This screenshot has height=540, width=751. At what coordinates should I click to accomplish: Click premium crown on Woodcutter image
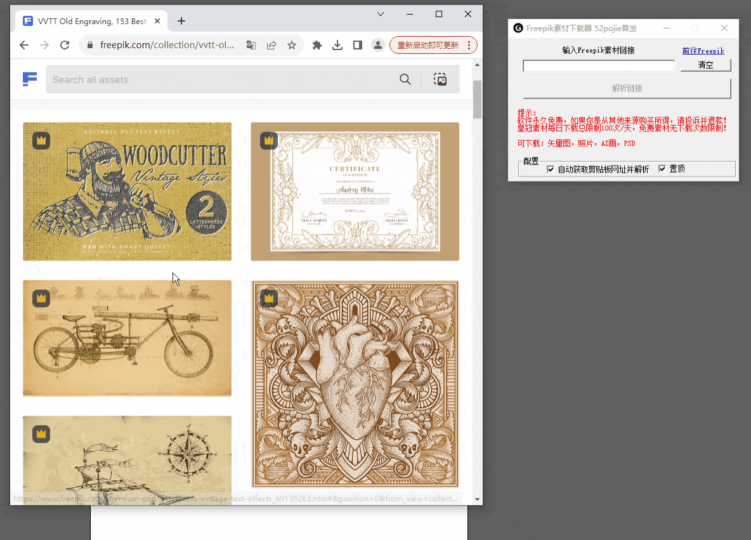coord(41,140)
